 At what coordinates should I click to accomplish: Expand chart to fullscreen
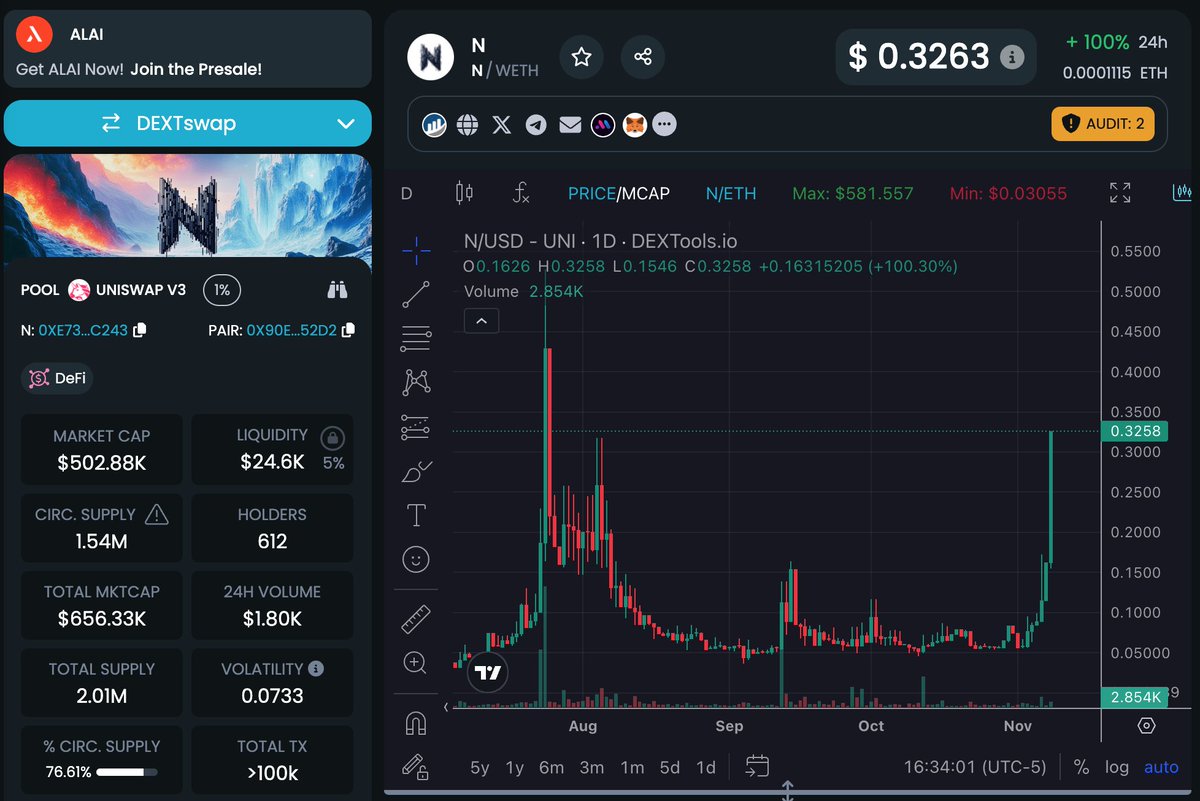coord(1120,193)
